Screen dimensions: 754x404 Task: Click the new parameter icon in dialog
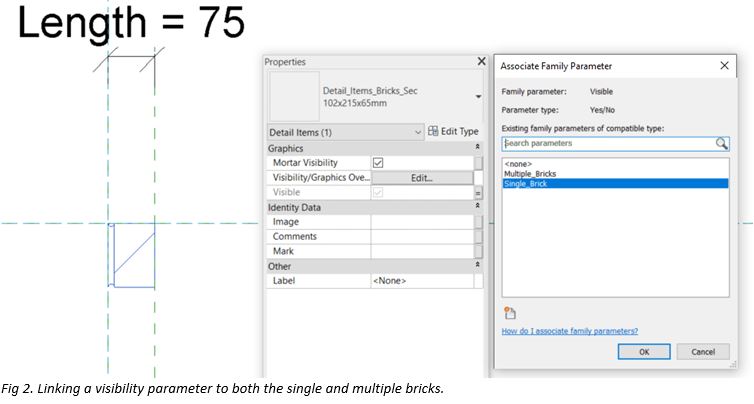point(510,312)
